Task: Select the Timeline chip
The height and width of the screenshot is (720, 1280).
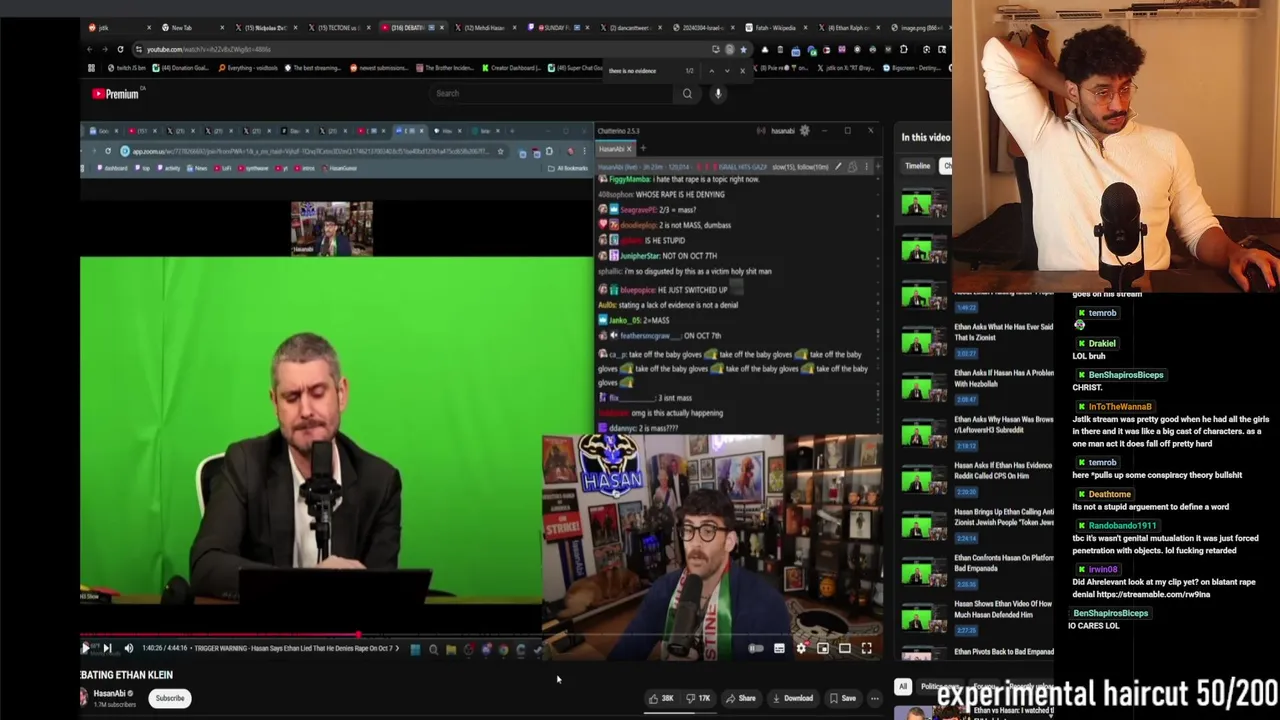Action: [917, 166]
